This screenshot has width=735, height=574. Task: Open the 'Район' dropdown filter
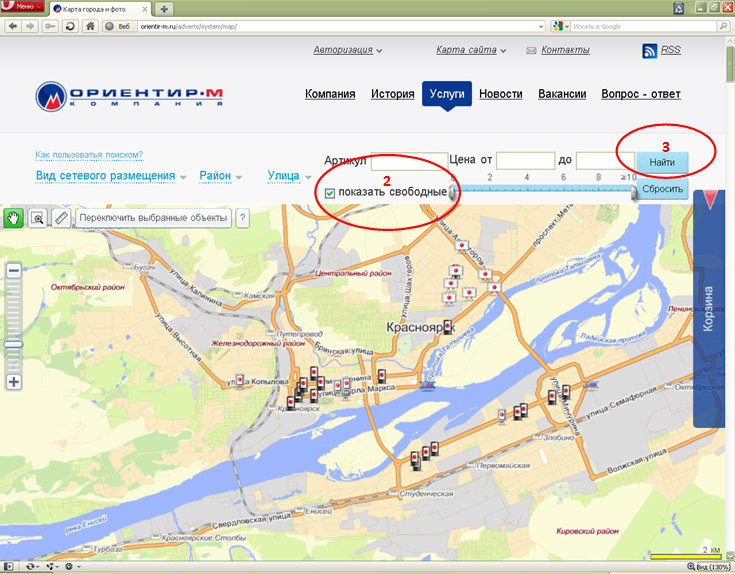221,176
